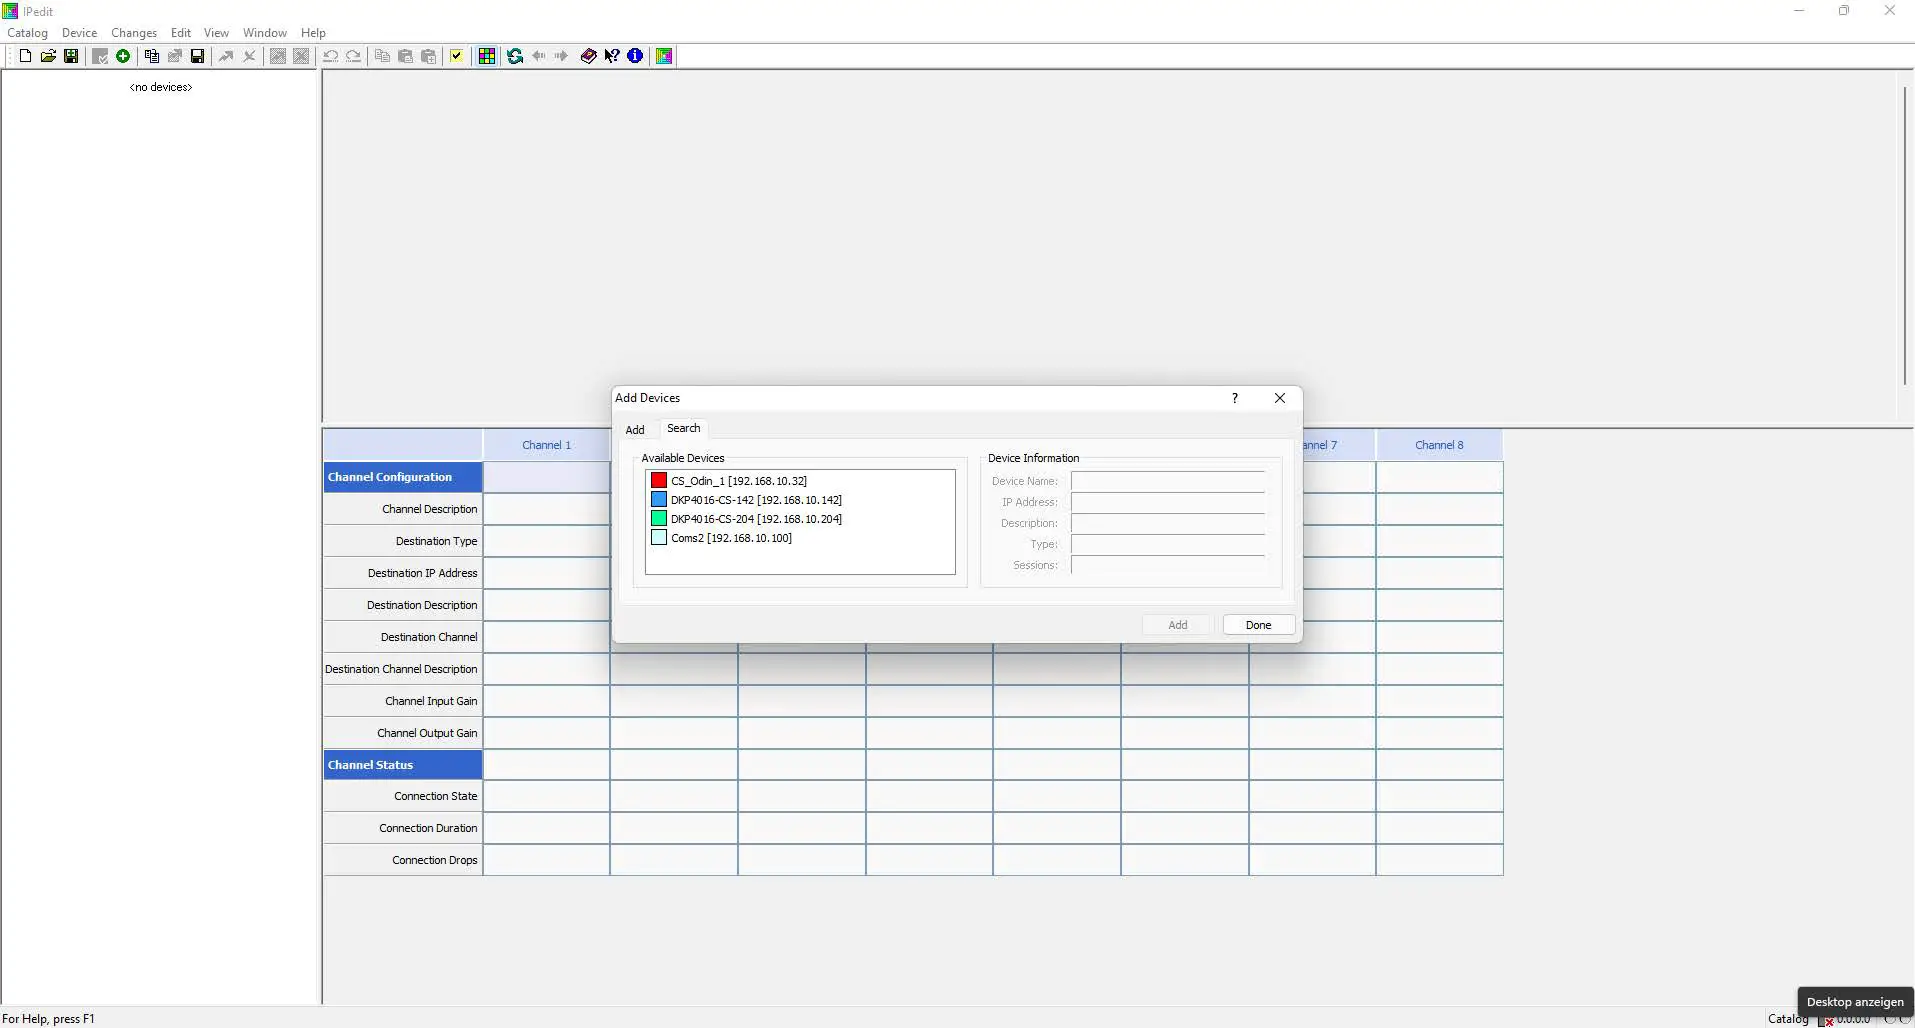
Task: Click the Undo toolbar icon
Action: (331, 56)
